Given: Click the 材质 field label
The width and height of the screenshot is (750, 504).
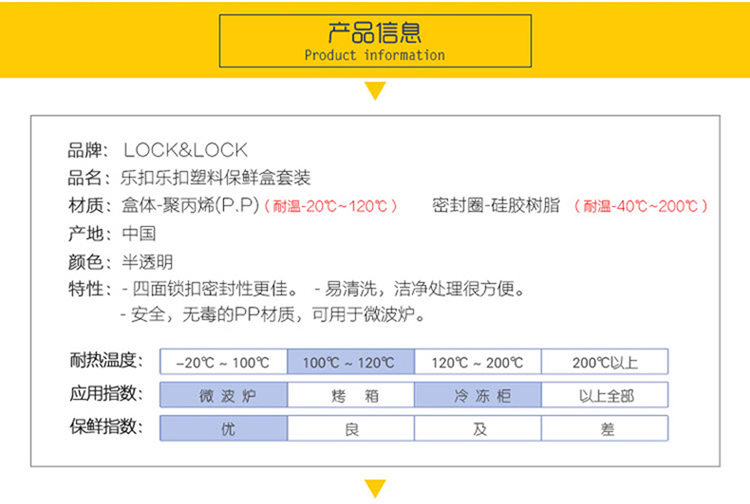Looking at the screenshot, I should (89, 206).
